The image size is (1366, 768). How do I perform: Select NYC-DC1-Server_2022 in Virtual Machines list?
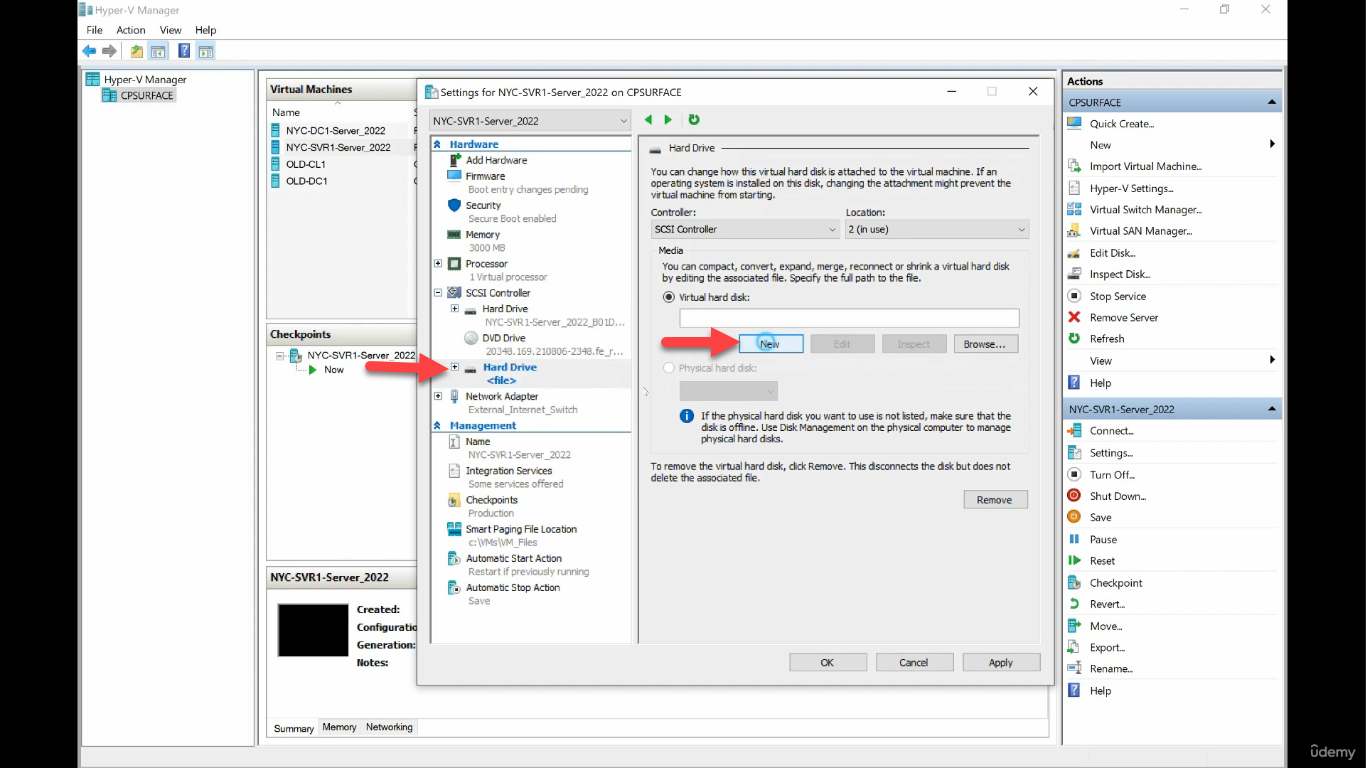coord(335,130)
